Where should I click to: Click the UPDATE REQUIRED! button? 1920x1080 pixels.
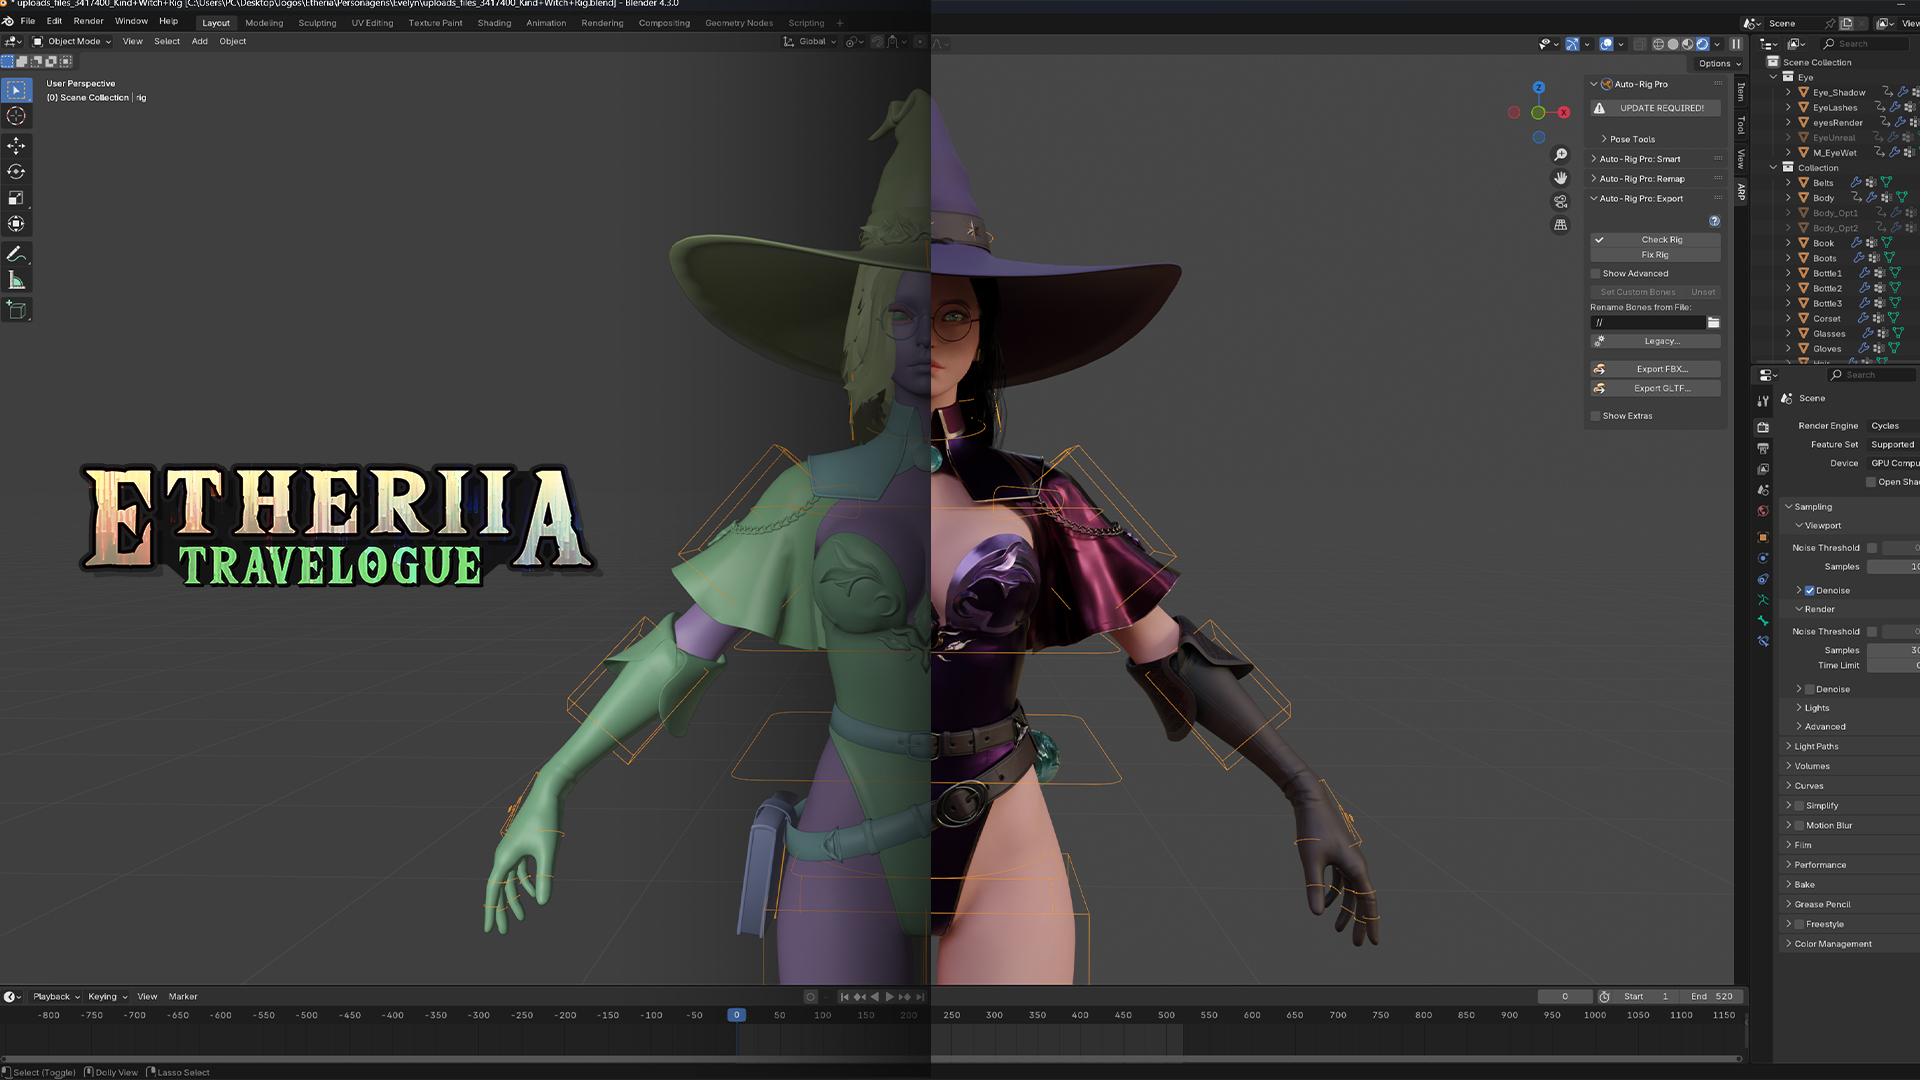[x=1656, y=108]
